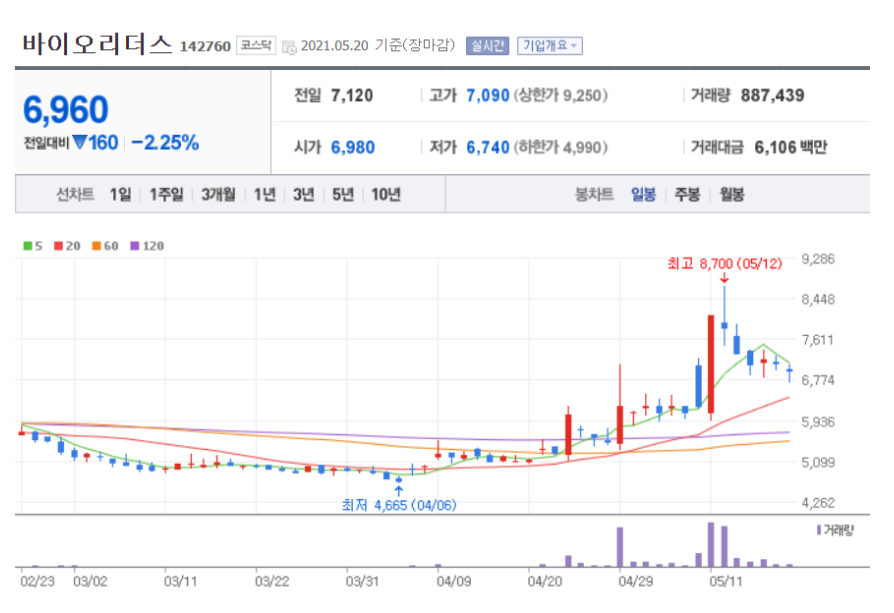
Task: Click the tallest volume bar at 05/11
Action: click(x=711, y=545)
